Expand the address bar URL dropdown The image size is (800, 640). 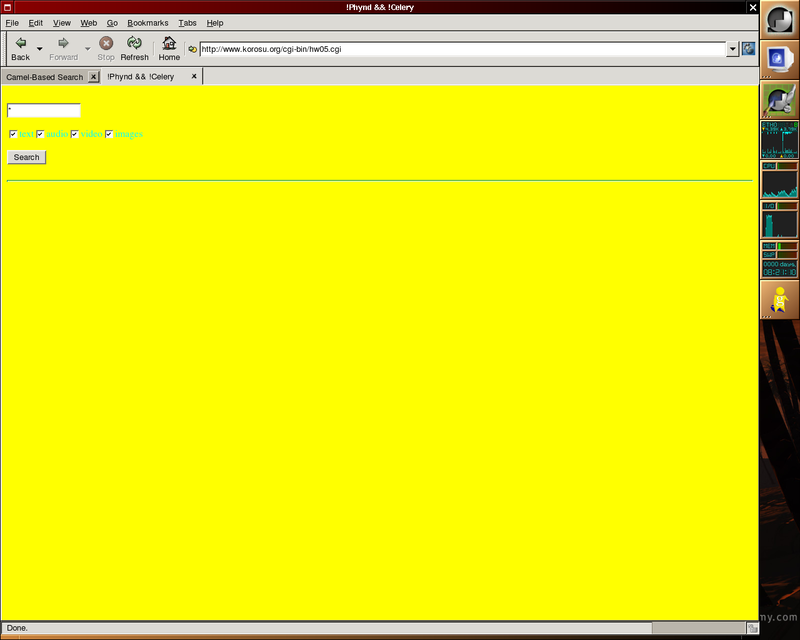[733, 49]
